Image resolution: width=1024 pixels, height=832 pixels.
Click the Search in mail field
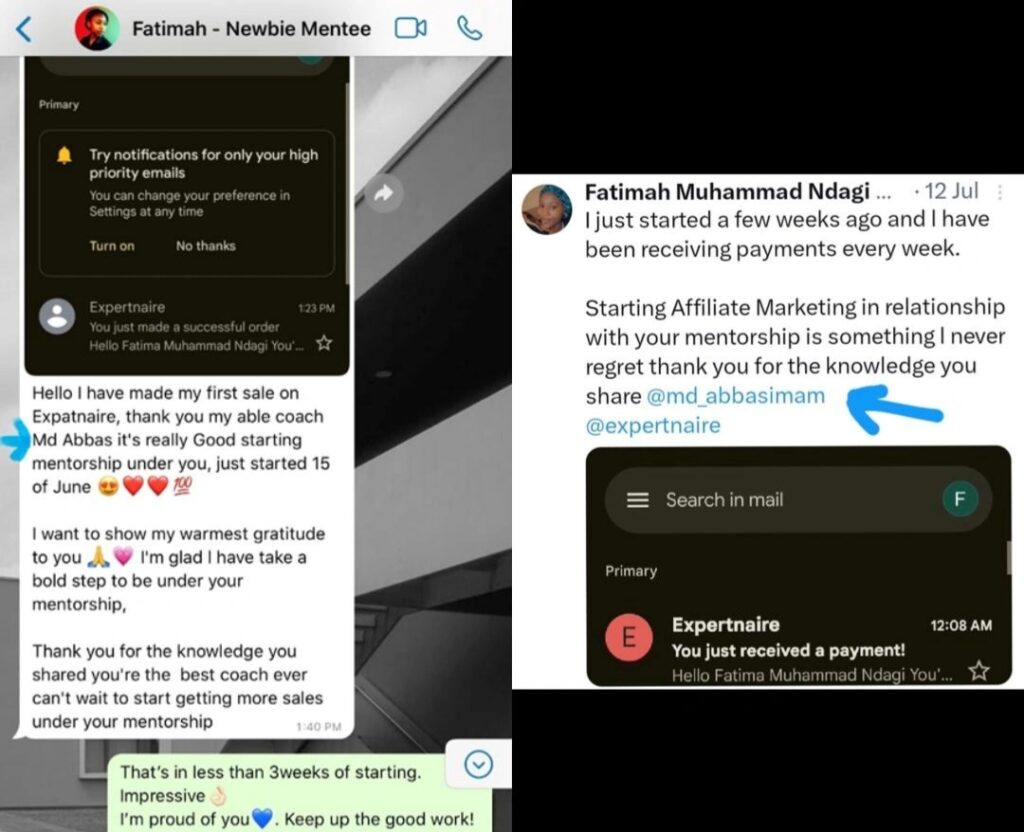(x=798, y=500)
